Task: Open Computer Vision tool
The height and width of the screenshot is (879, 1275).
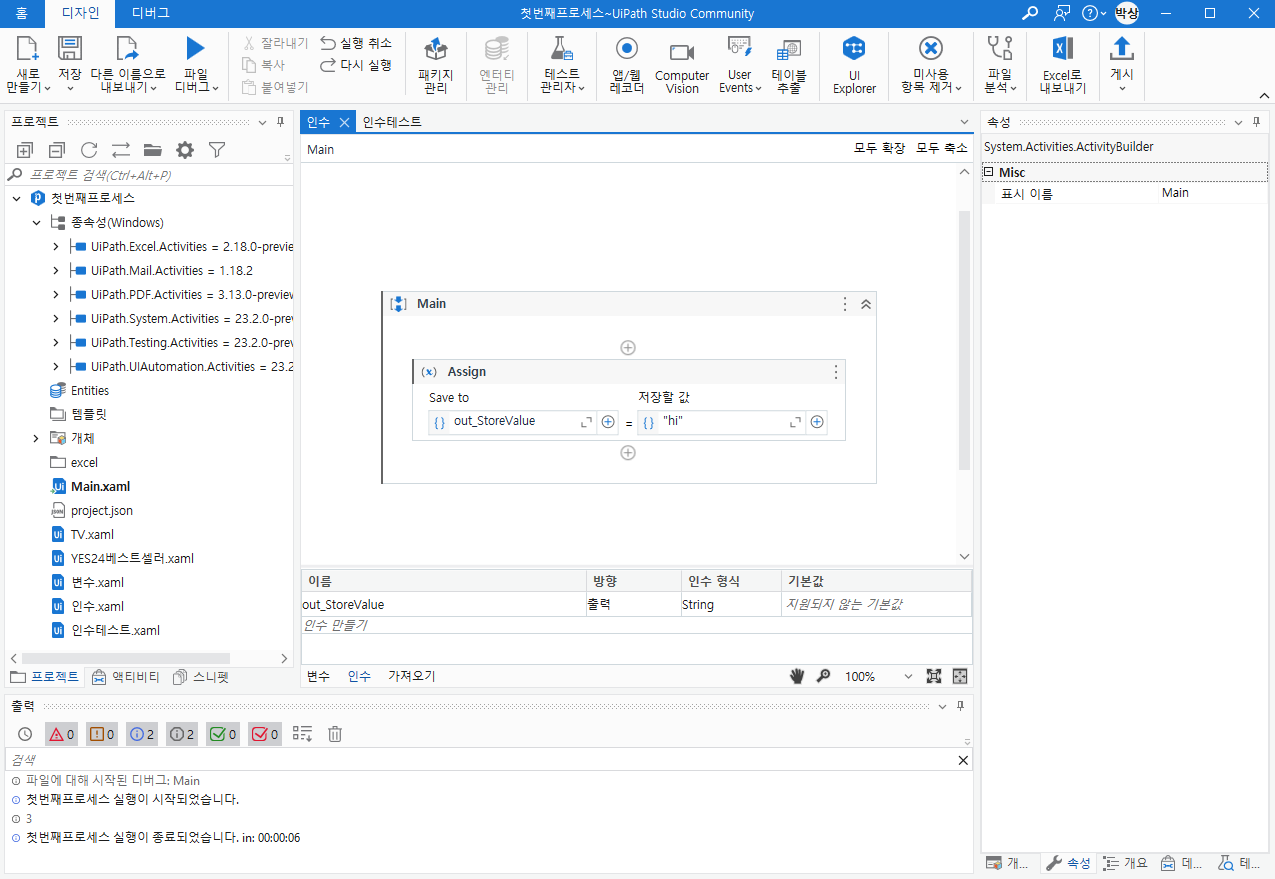Action: pos(682,66)
